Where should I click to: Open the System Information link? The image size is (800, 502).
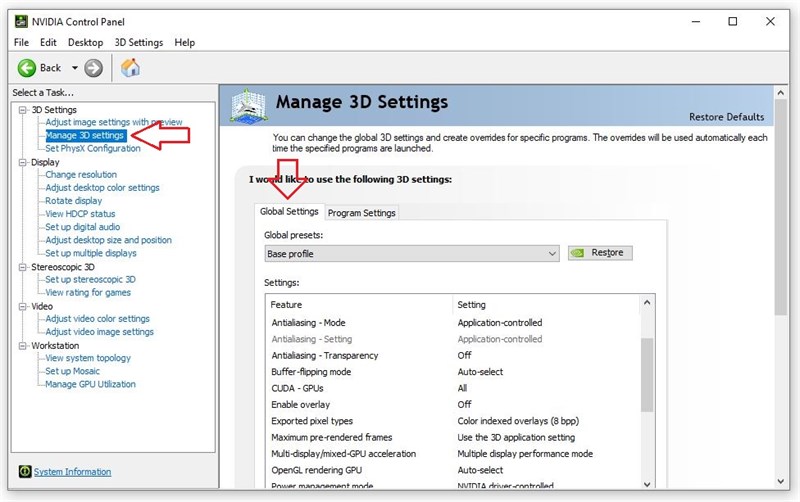click(x=72, y=472)
